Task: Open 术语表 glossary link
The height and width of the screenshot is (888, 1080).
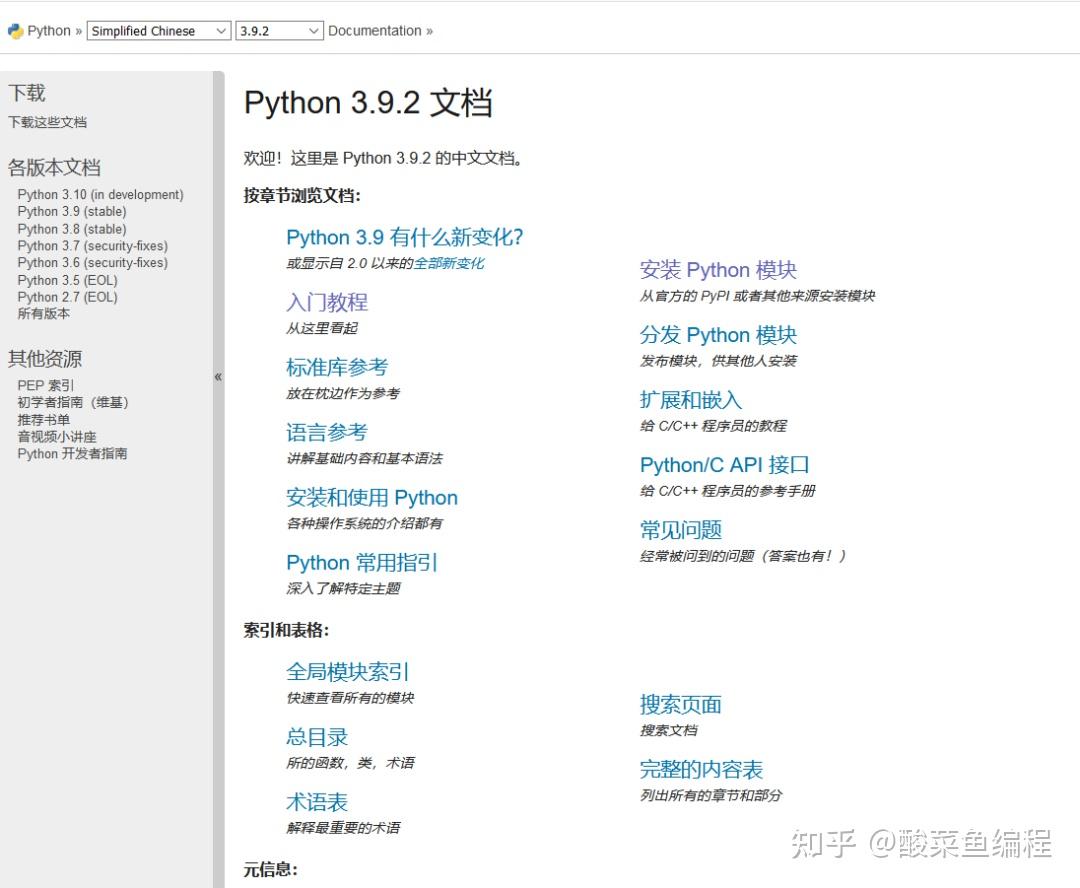Action: coord(317,802)
